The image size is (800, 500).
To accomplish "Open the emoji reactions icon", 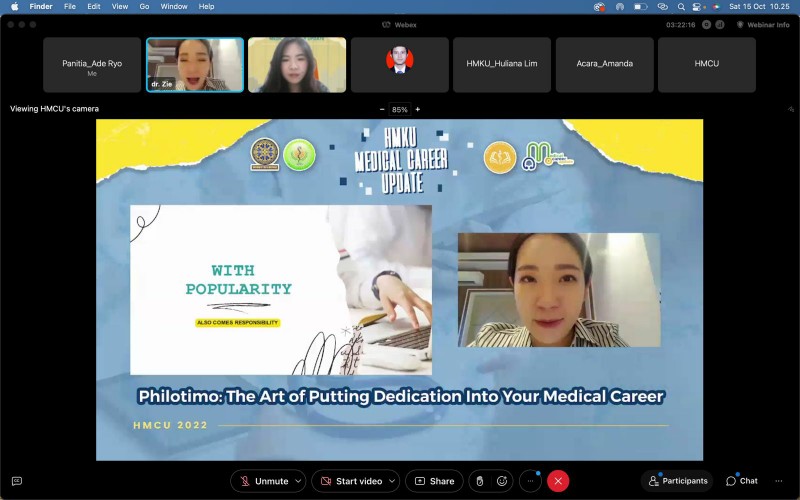I will (x=502, y=481).
